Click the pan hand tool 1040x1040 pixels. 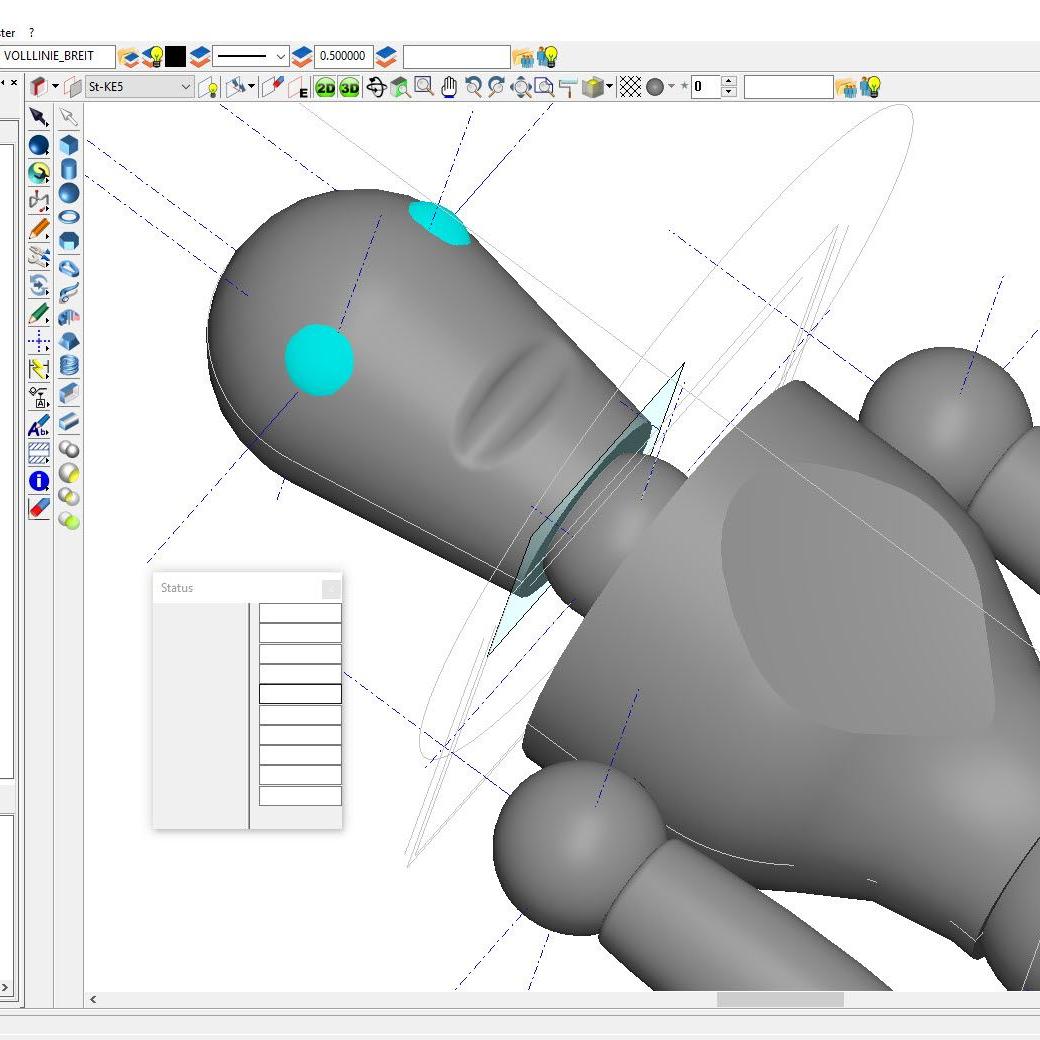[x=449, y=87]
